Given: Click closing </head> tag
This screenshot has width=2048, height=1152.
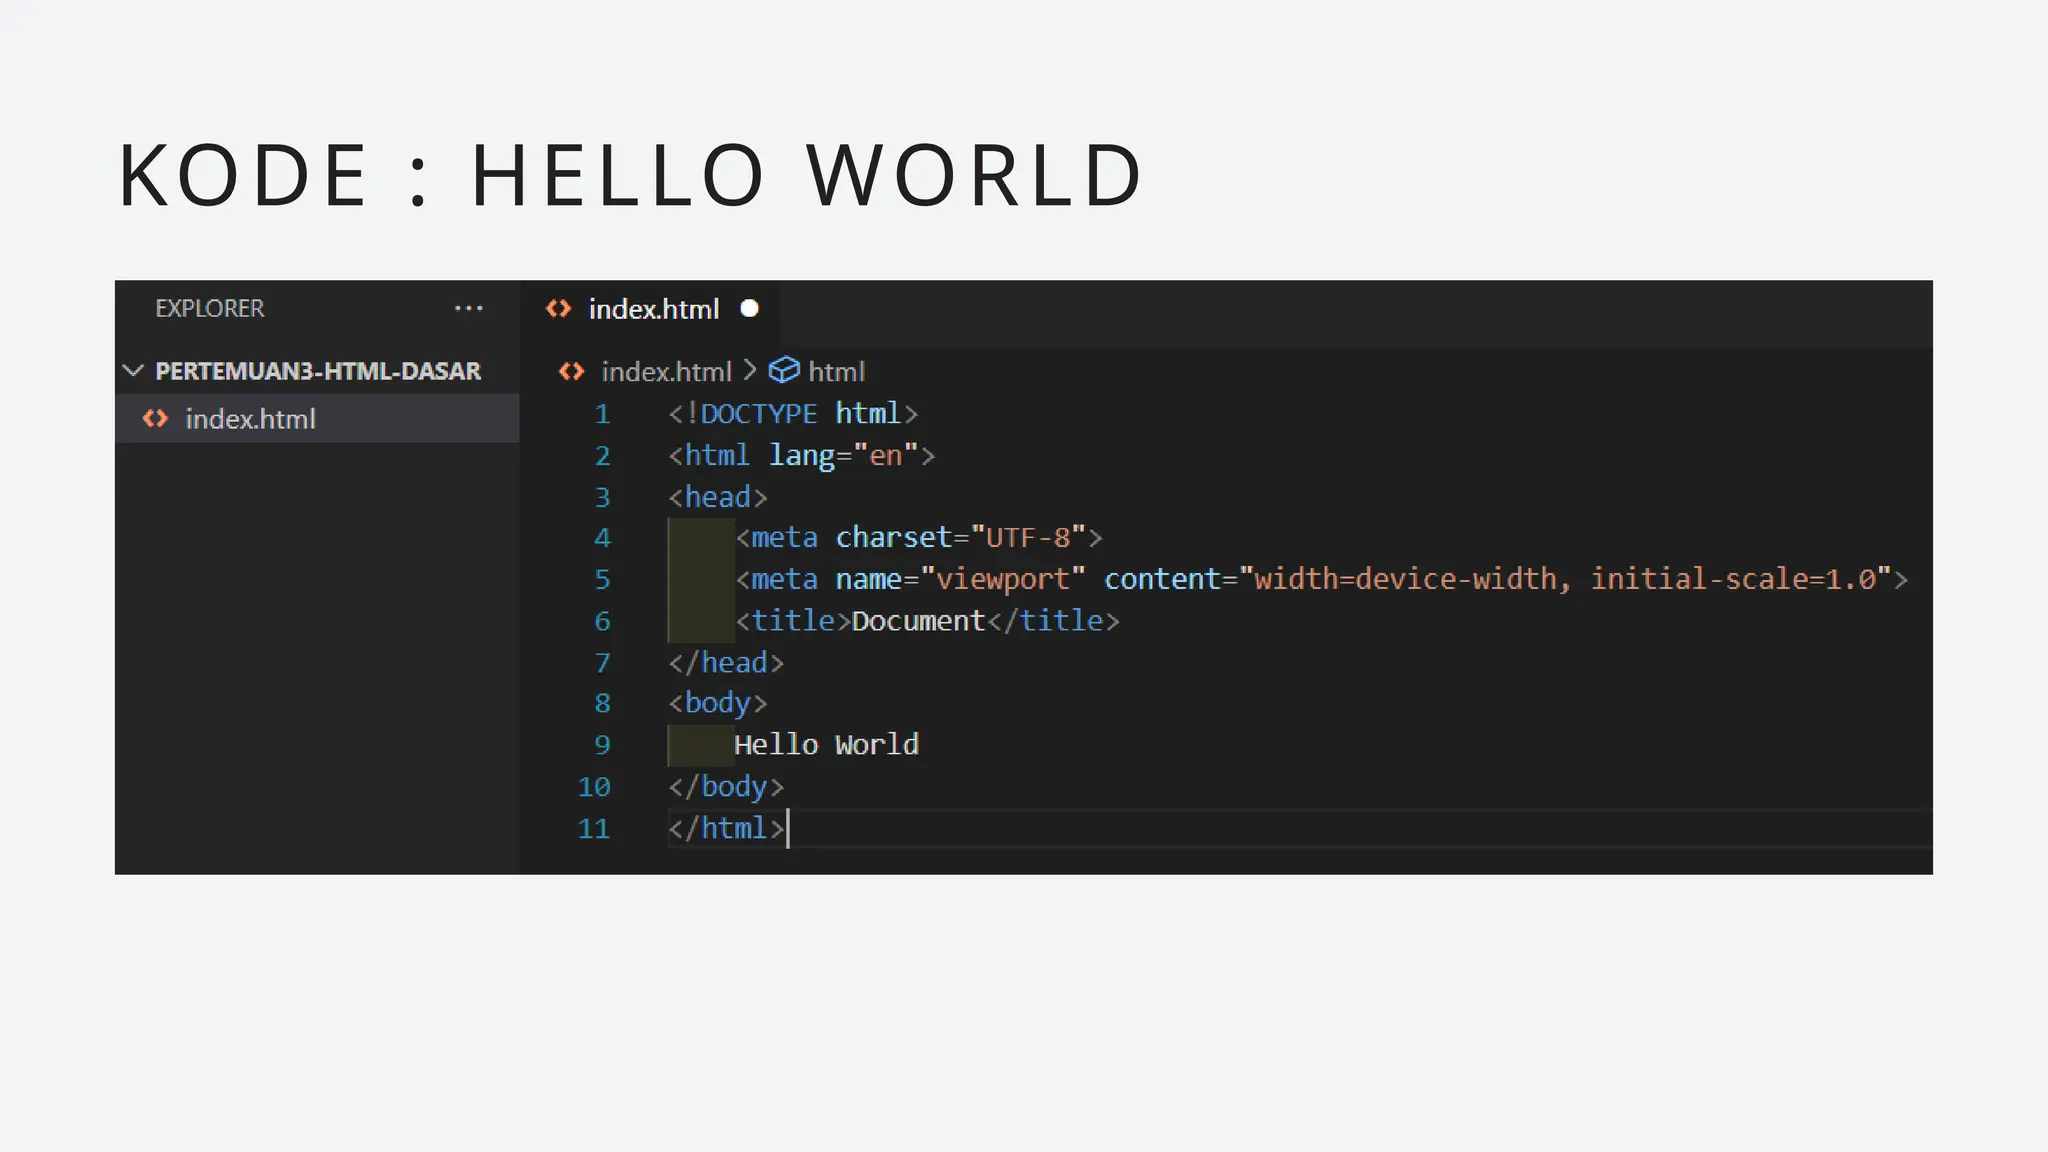Looking at the screenshot, I should coord(726,663).
